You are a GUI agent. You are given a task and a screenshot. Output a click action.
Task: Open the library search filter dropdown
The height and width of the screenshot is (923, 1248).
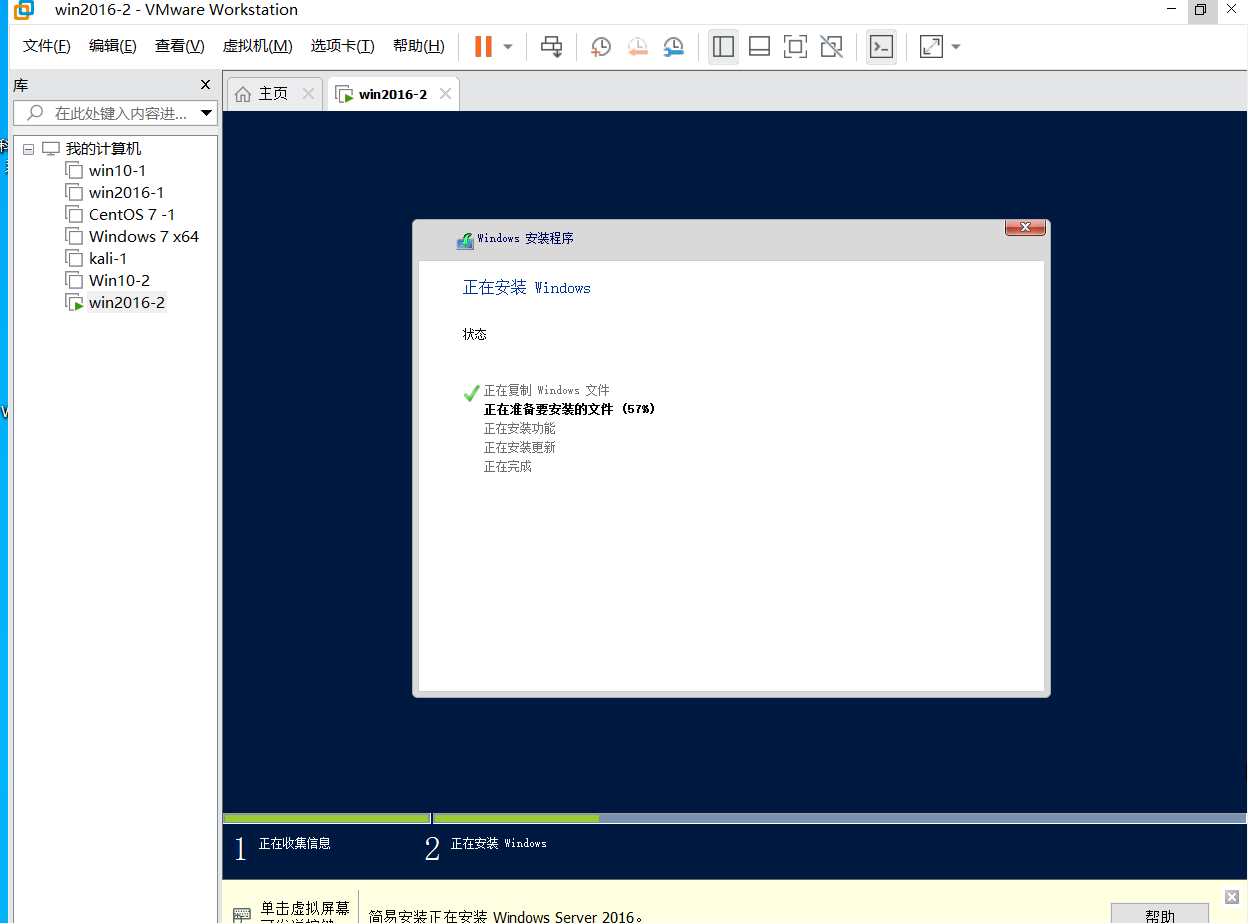[x=207, y=113]
